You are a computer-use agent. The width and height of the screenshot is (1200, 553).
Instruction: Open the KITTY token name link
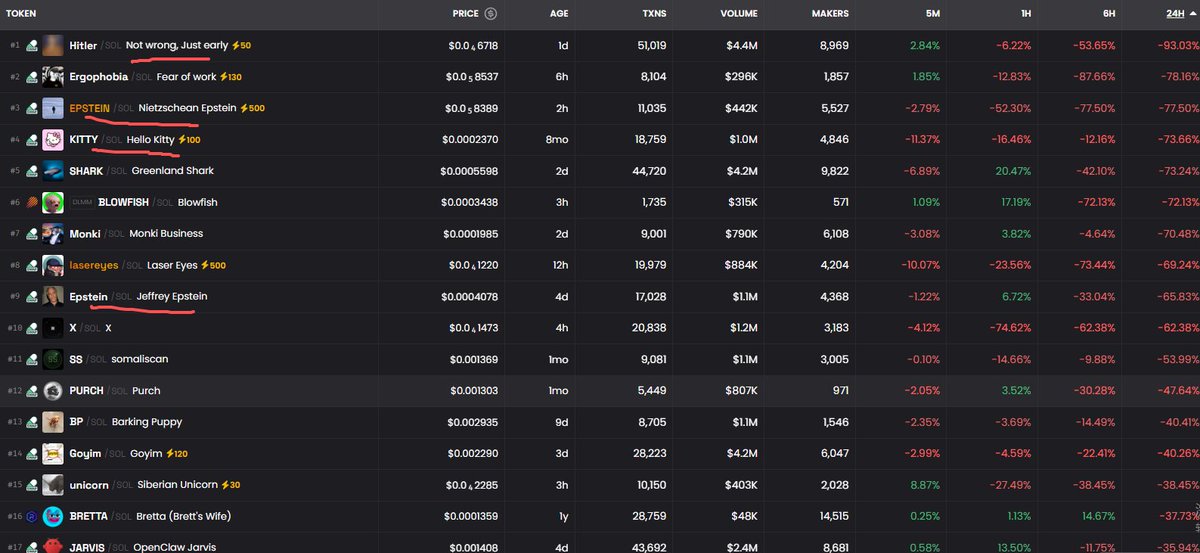click(x=83, y=139)
